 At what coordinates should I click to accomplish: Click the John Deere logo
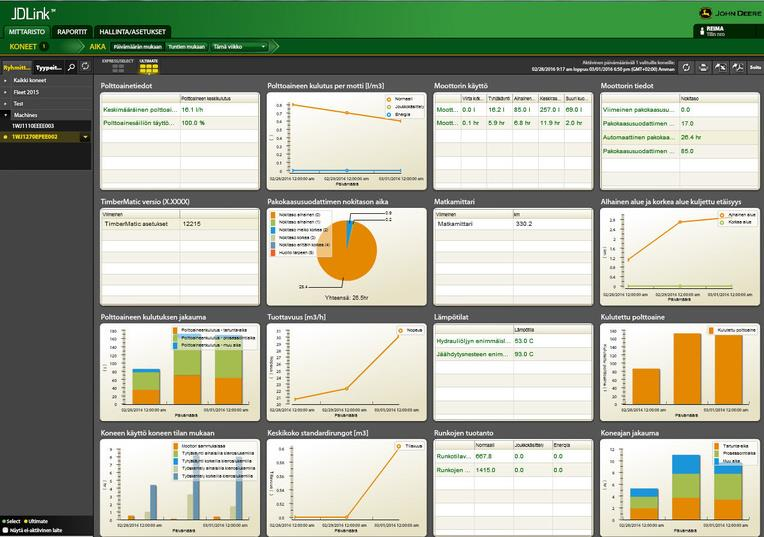click(x=730, y=13)
